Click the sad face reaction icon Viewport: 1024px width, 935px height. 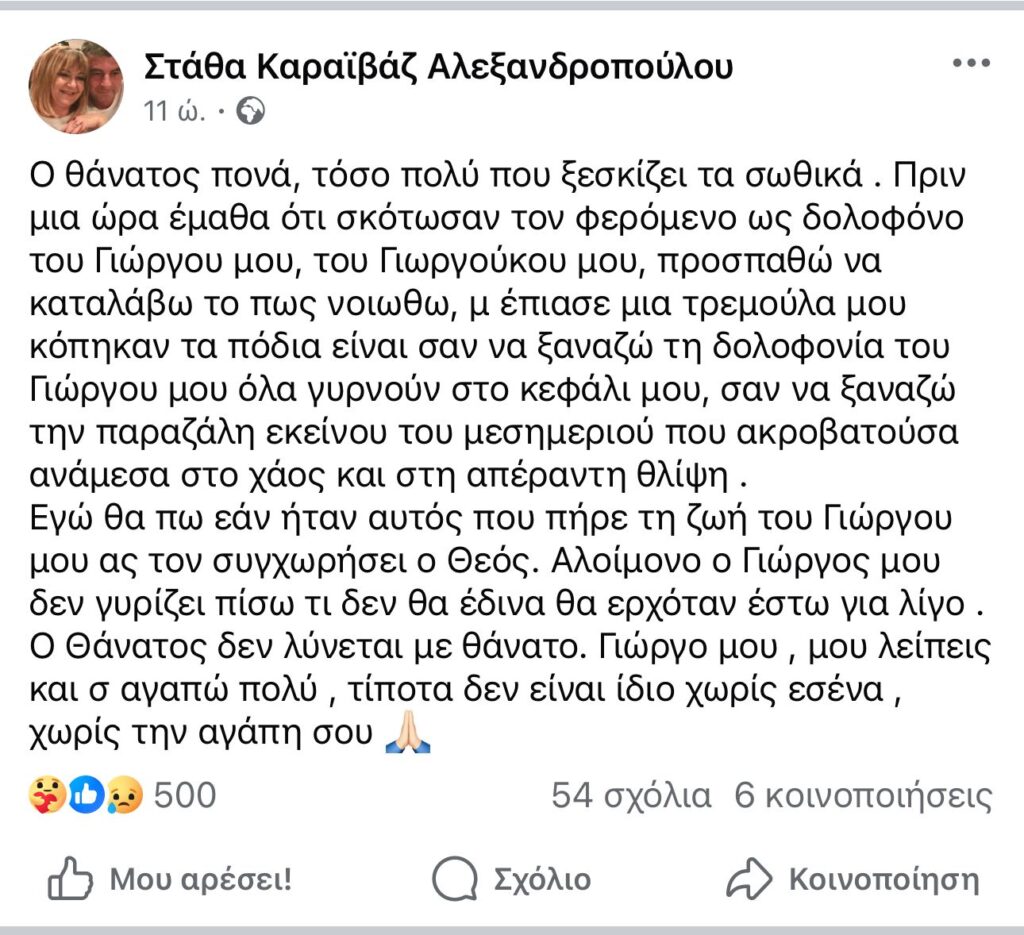[x=126, y=796]
